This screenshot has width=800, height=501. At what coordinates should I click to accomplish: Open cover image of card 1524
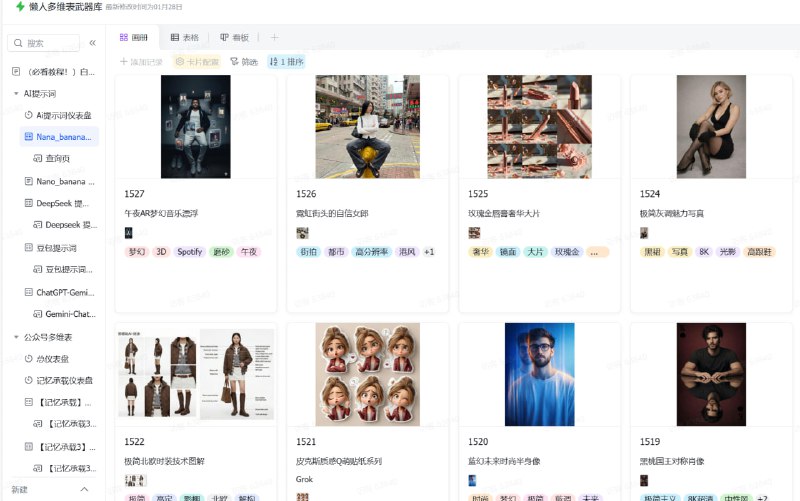pos(711,127)
